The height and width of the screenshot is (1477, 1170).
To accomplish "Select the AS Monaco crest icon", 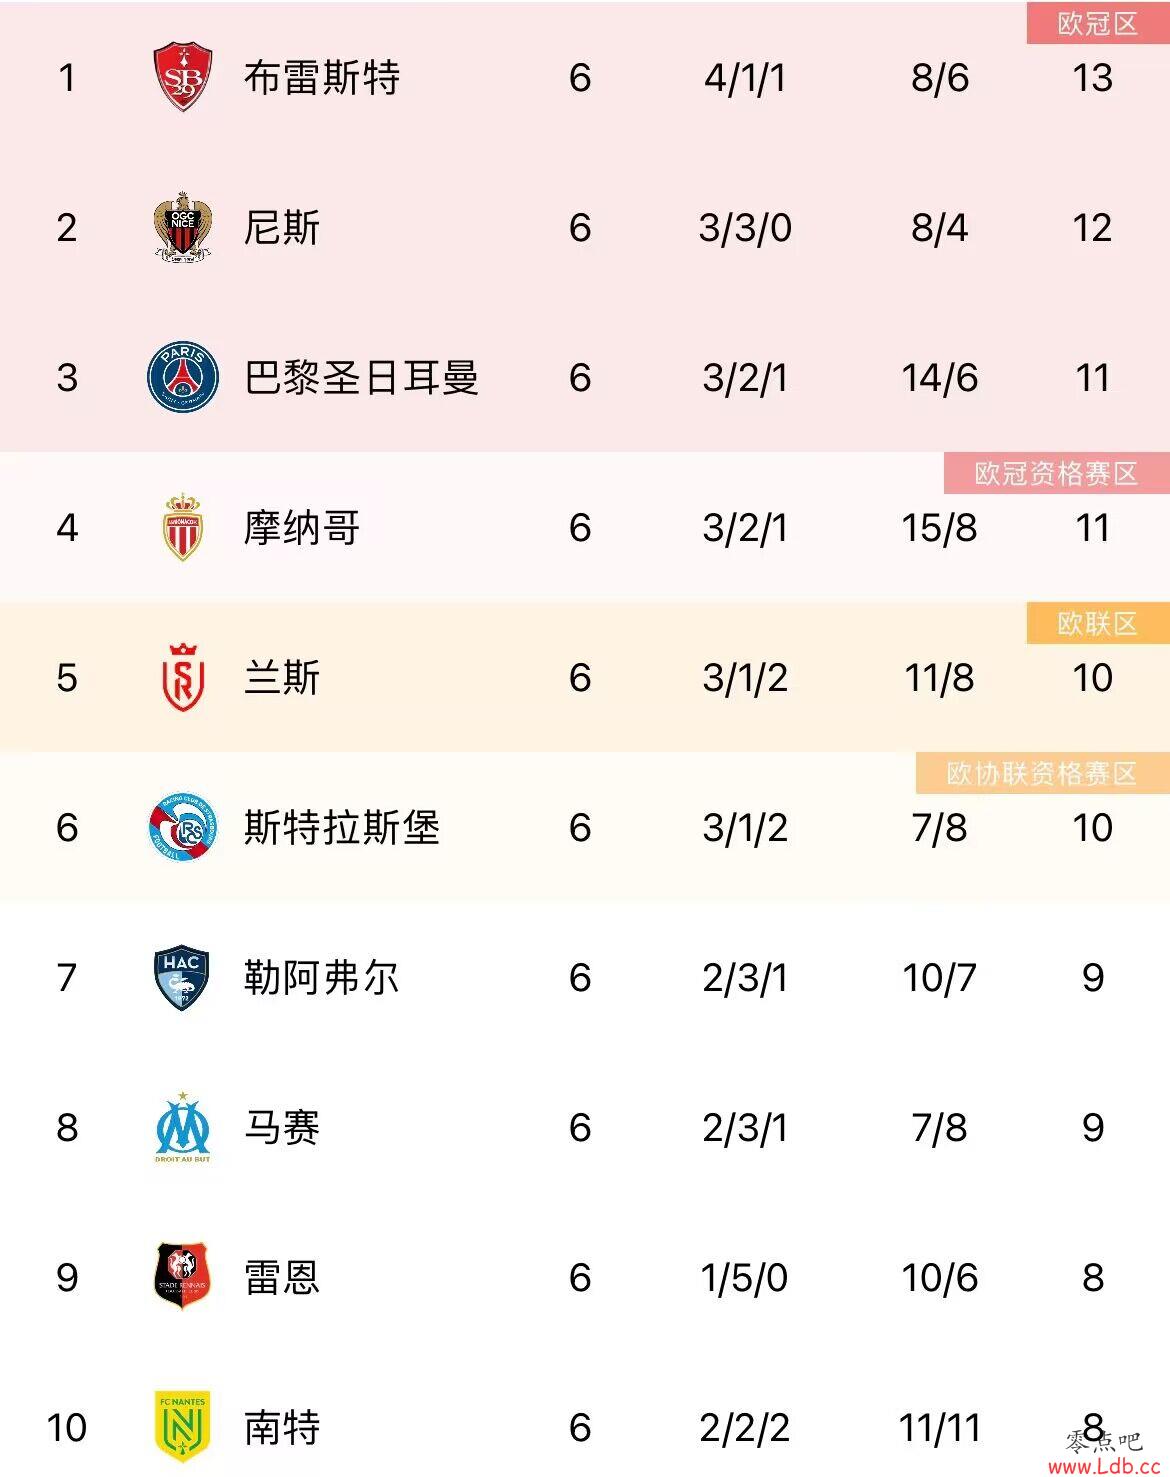I will tap(183, 527).
